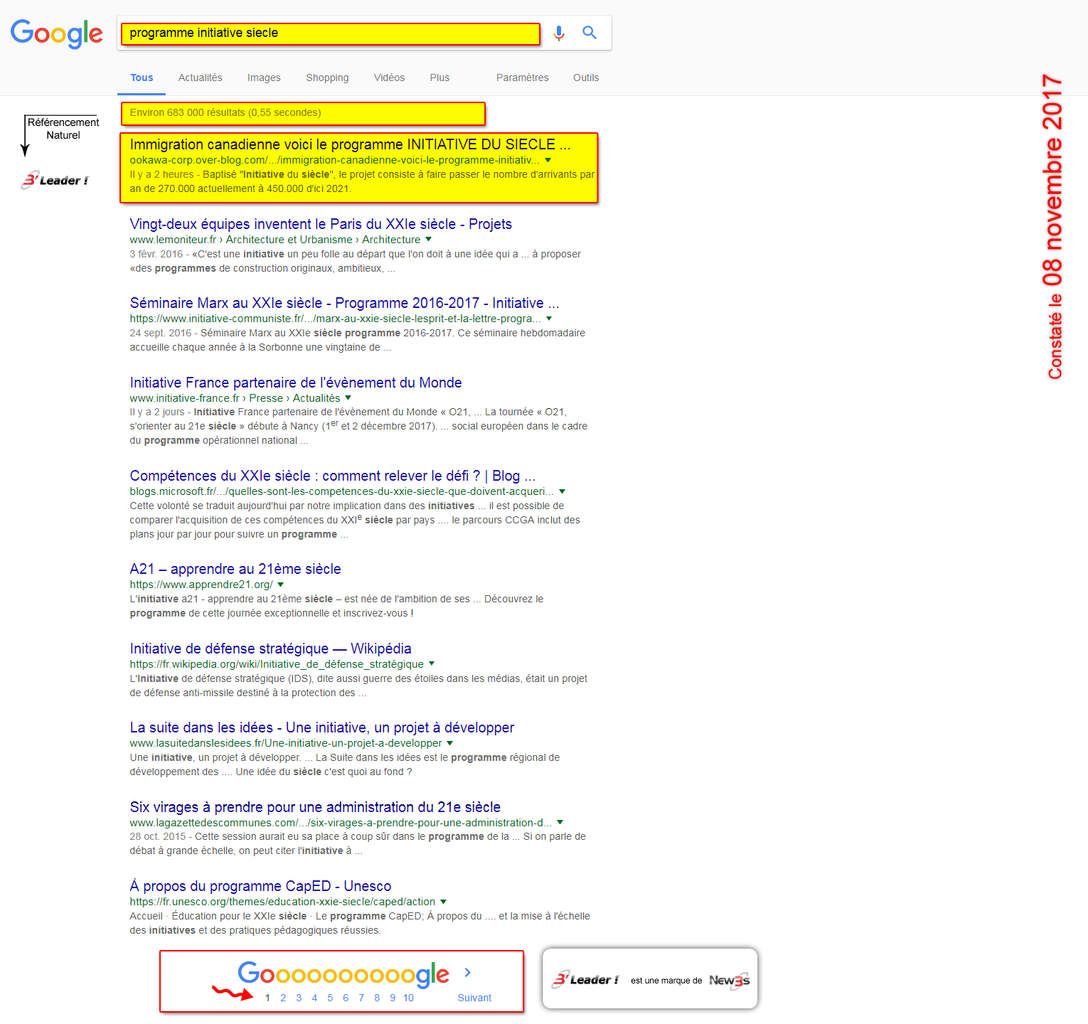Expand dropdown arrow next to fr.unesco.org URL

click(x=443, y=902)
